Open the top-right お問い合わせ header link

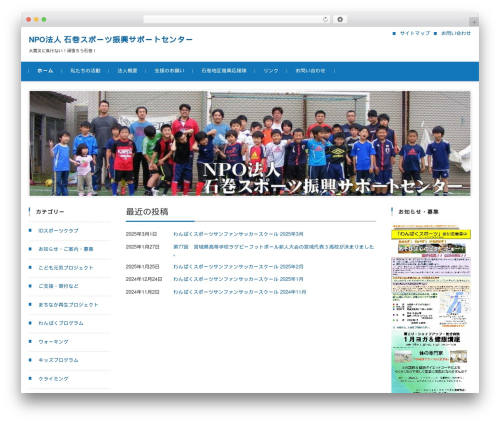click(x=456, y=33)
